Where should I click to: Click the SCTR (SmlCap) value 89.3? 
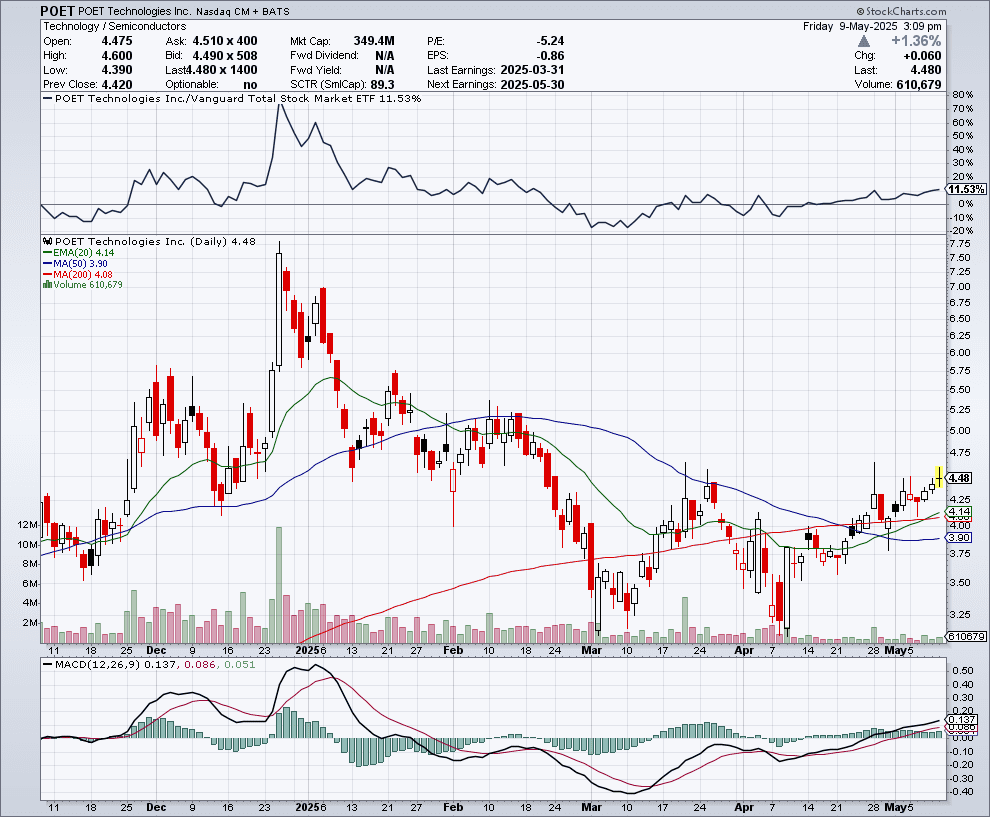click(383, 85)
